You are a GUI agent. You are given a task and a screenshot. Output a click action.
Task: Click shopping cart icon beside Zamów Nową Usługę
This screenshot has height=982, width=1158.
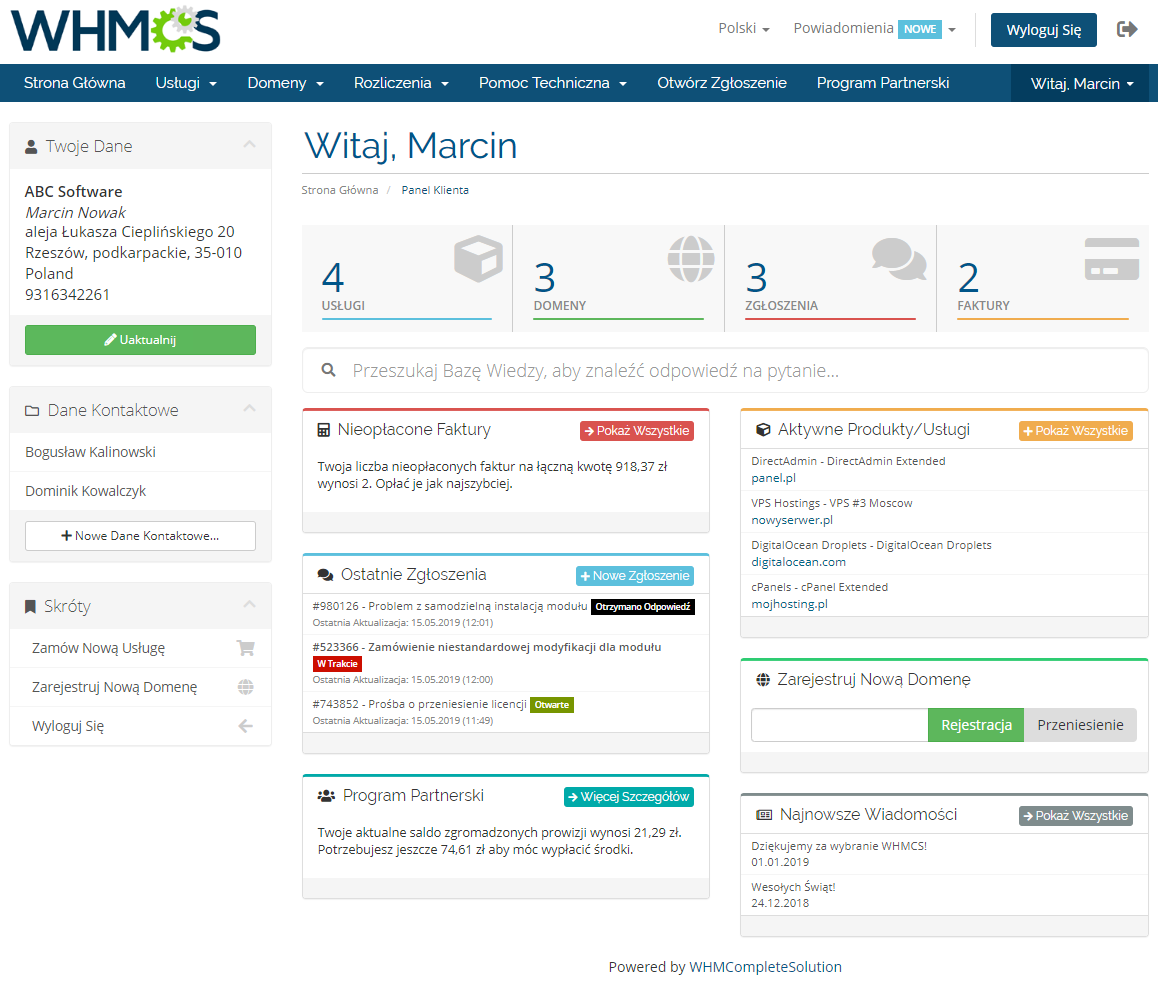pos(245,648)
